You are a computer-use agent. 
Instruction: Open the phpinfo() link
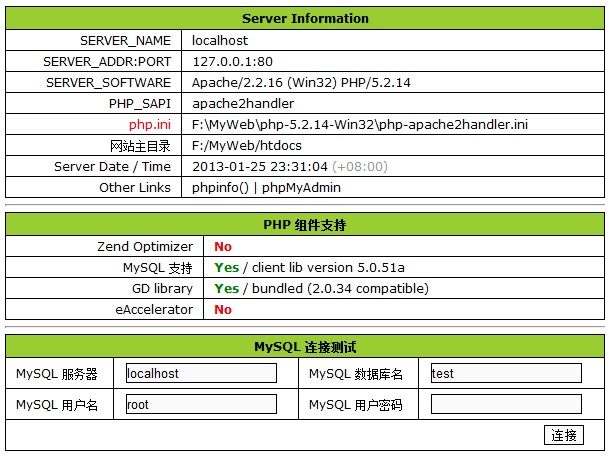[220, 188]
